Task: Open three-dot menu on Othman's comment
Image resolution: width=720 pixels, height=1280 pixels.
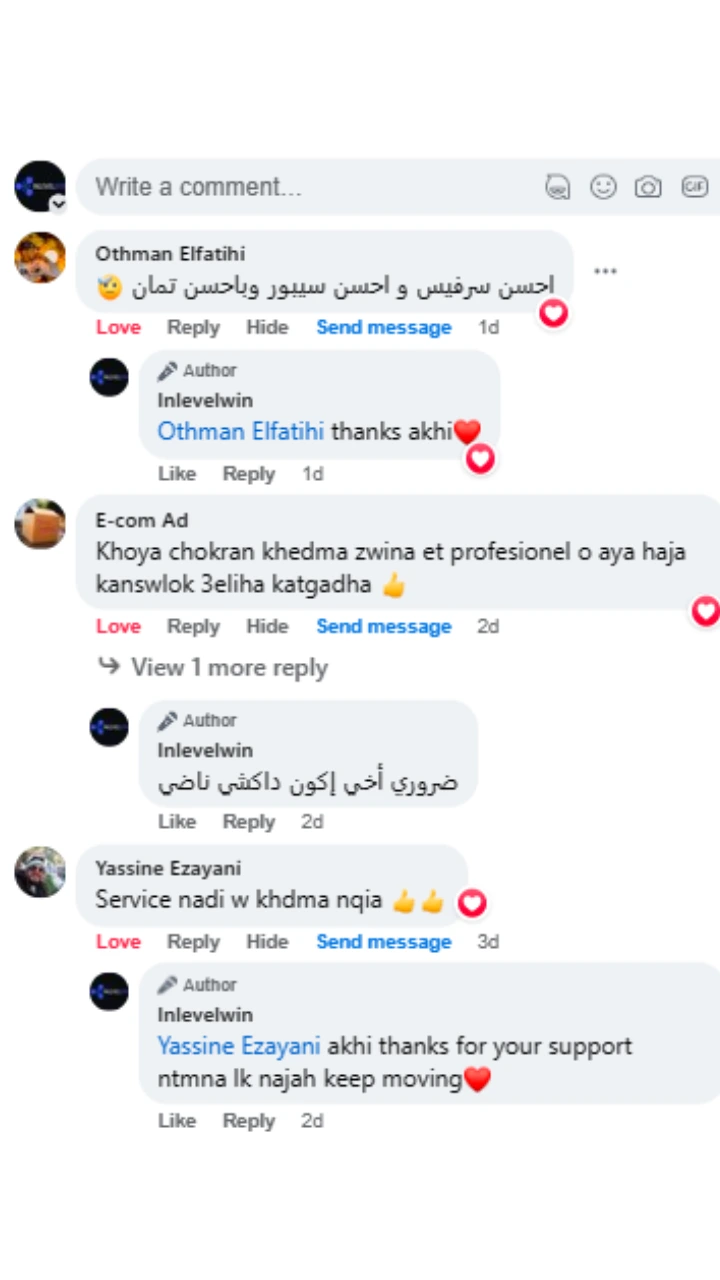Action: click(x=605, y=271)
